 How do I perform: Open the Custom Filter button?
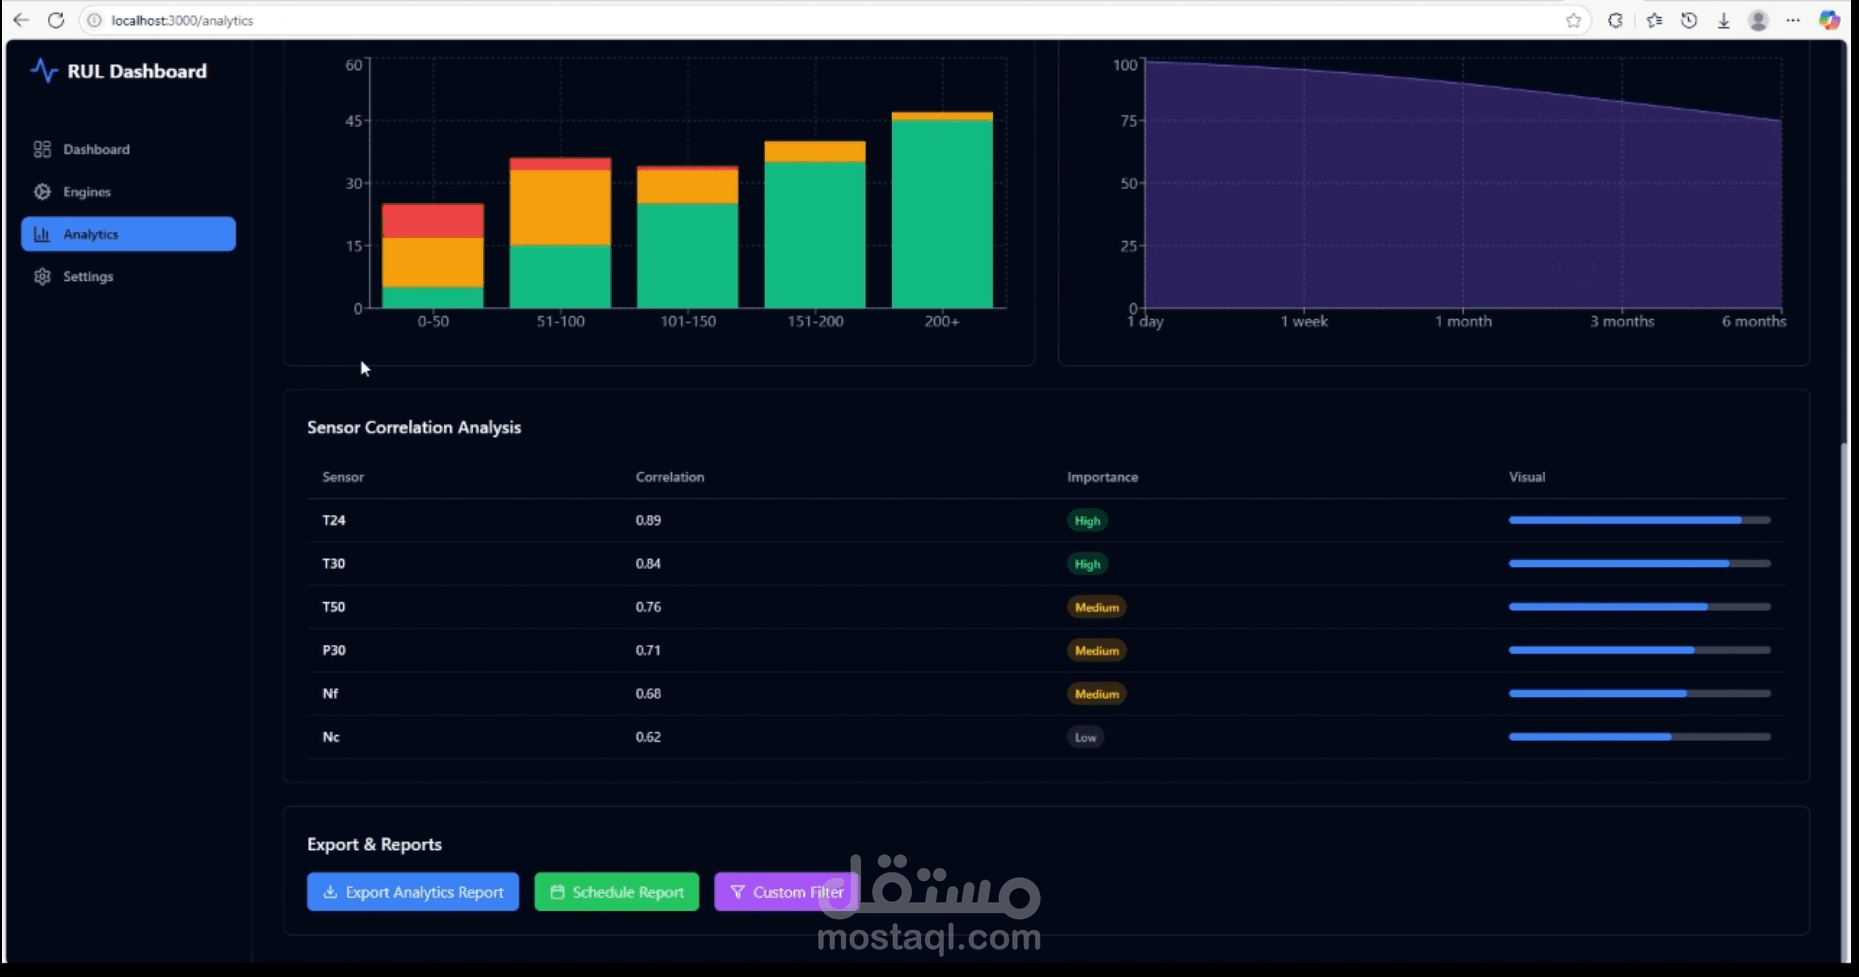coord(787,892)
